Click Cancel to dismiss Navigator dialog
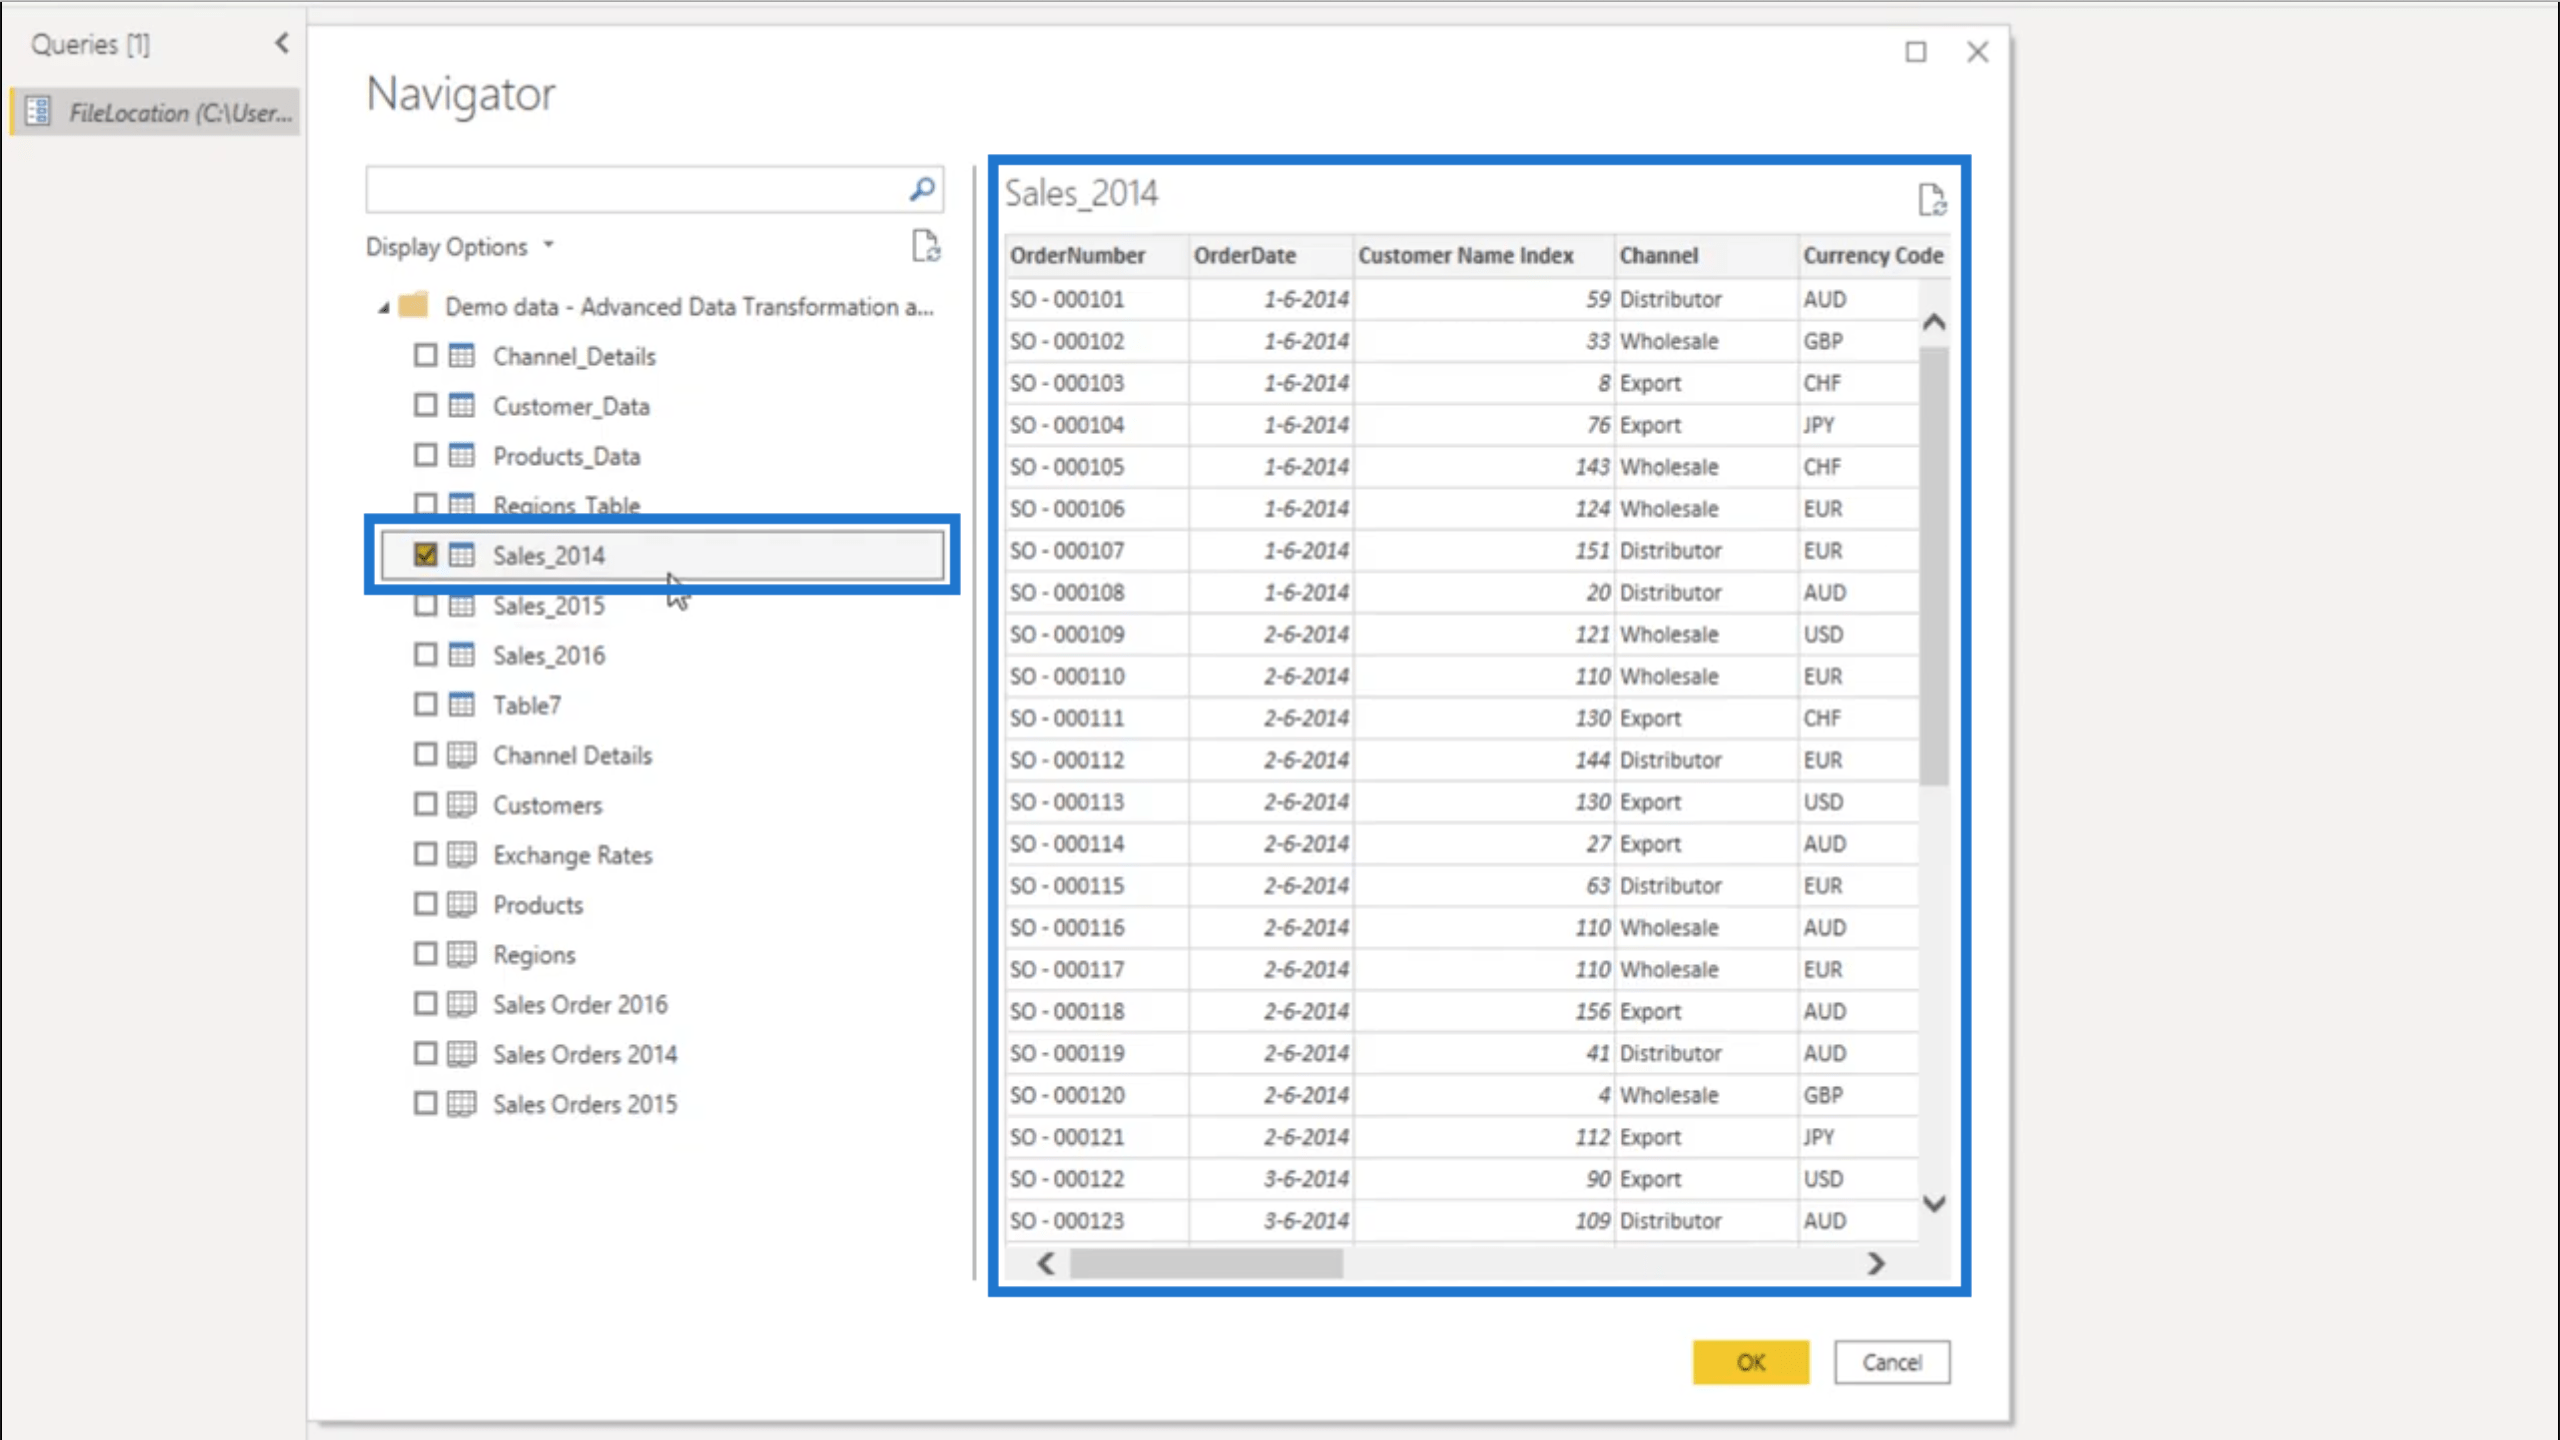The image size is (2560, 1440). click(1892, 1361)
